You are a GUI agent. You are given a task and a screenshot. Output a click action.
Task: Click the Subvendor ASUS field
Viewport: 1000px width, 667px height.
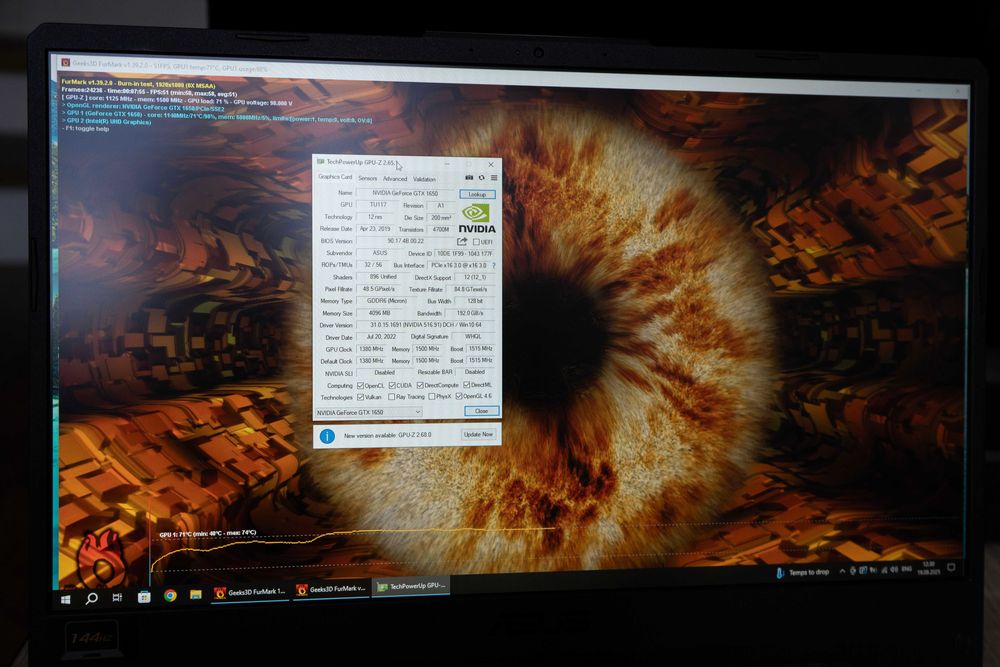(379, 253)
